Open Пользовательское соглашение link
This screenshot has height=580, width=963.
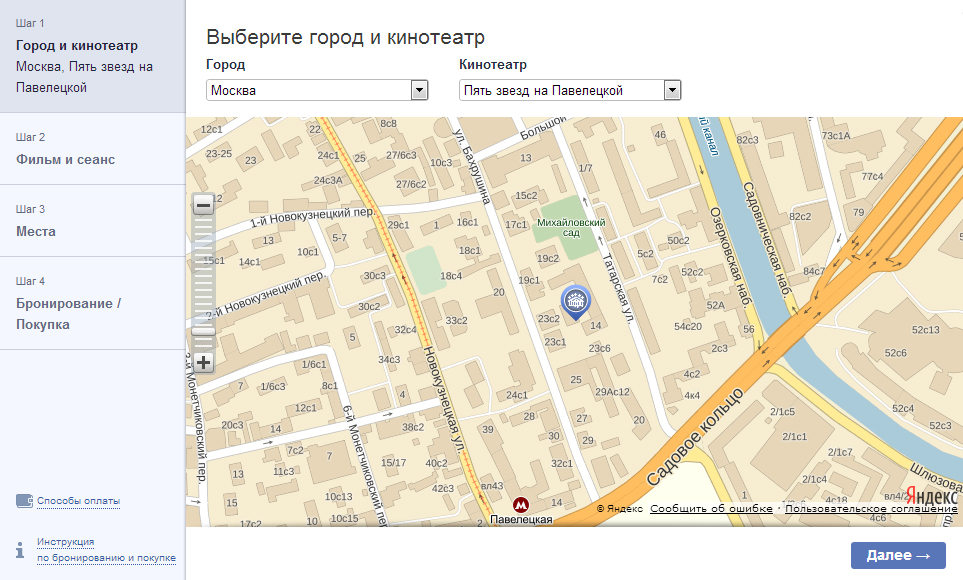(x=871, y=509)
